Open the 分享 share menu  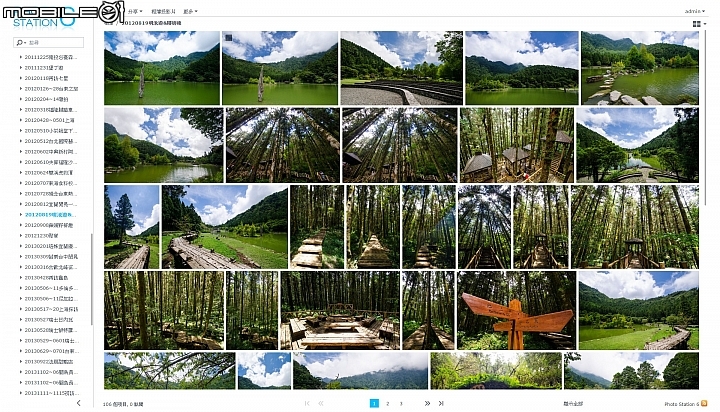click(135, 11)
